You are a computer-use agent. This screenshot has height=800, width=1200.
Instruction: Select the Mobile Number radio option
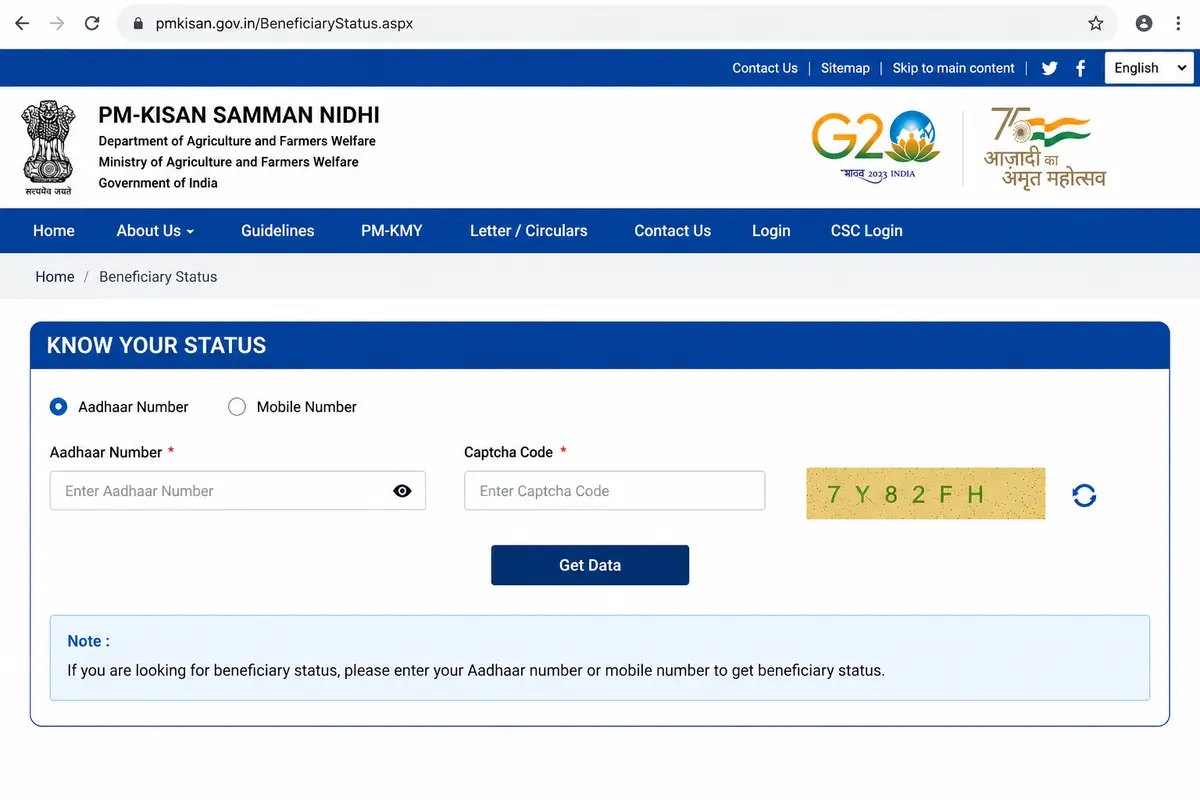pos(237,407)
